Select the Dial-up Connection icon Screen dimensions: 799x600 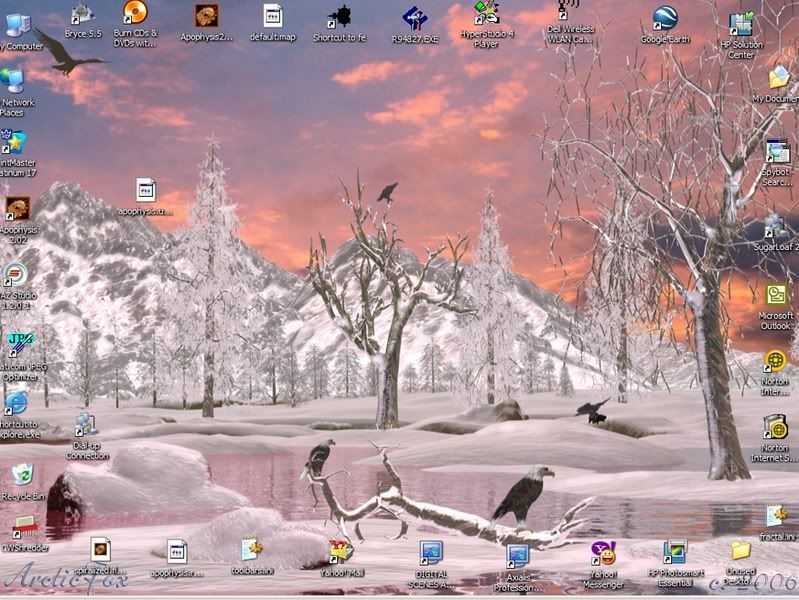[x=87, y=426]
